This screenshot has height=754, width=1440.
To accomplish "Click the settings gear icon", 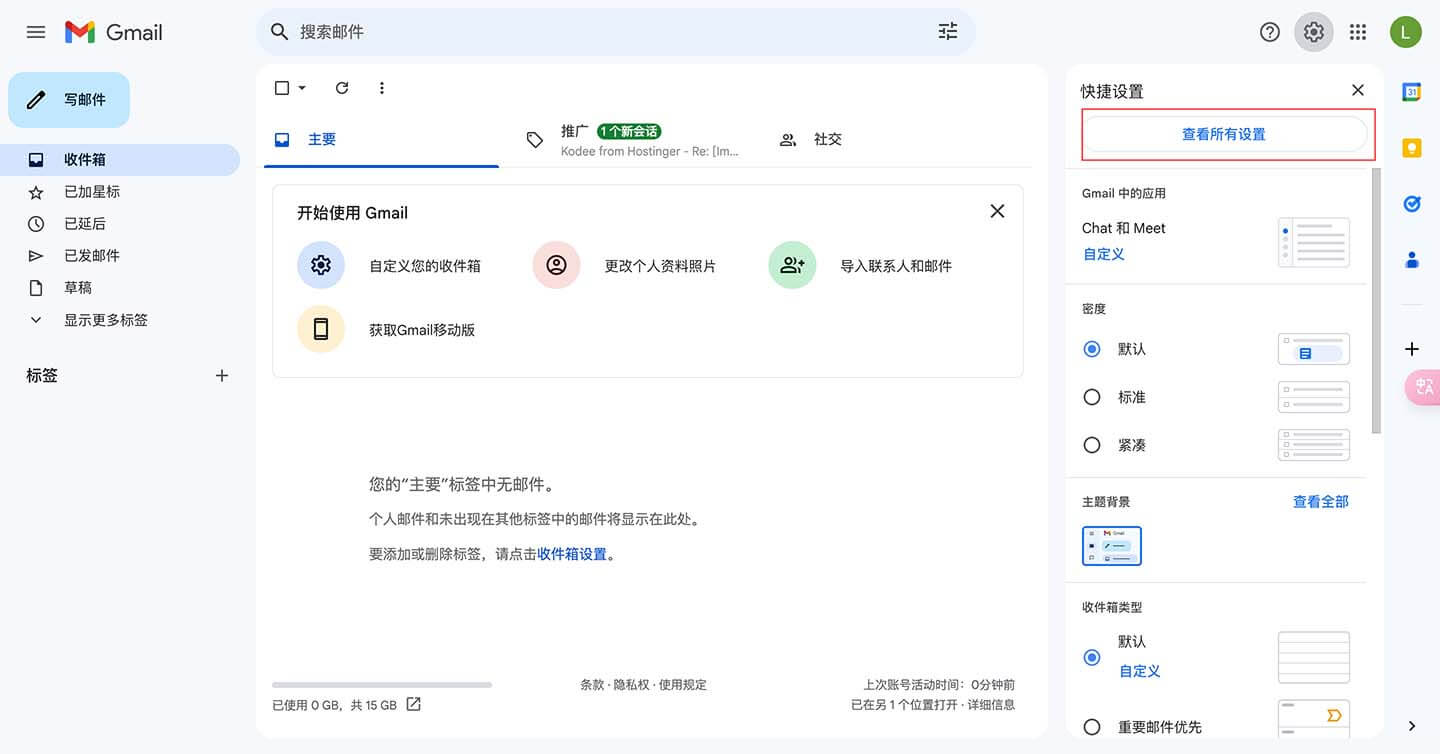I will tap(1314, 32).
